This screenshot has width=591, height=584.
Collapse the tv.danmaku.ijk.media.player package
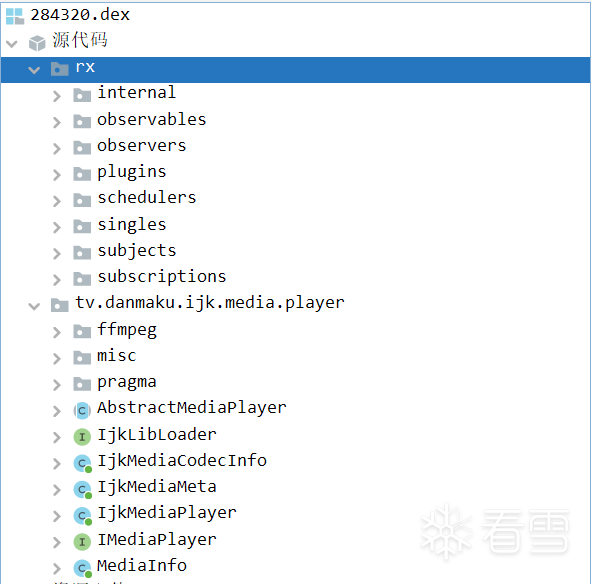tap(34, 306)
